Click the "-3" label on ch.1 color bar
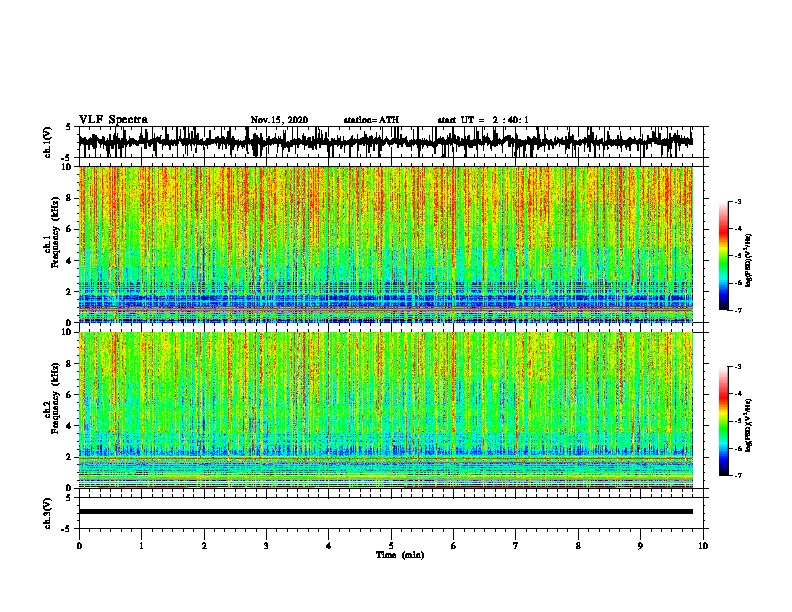Screen dimensions: 792x612 click(738, 201)
